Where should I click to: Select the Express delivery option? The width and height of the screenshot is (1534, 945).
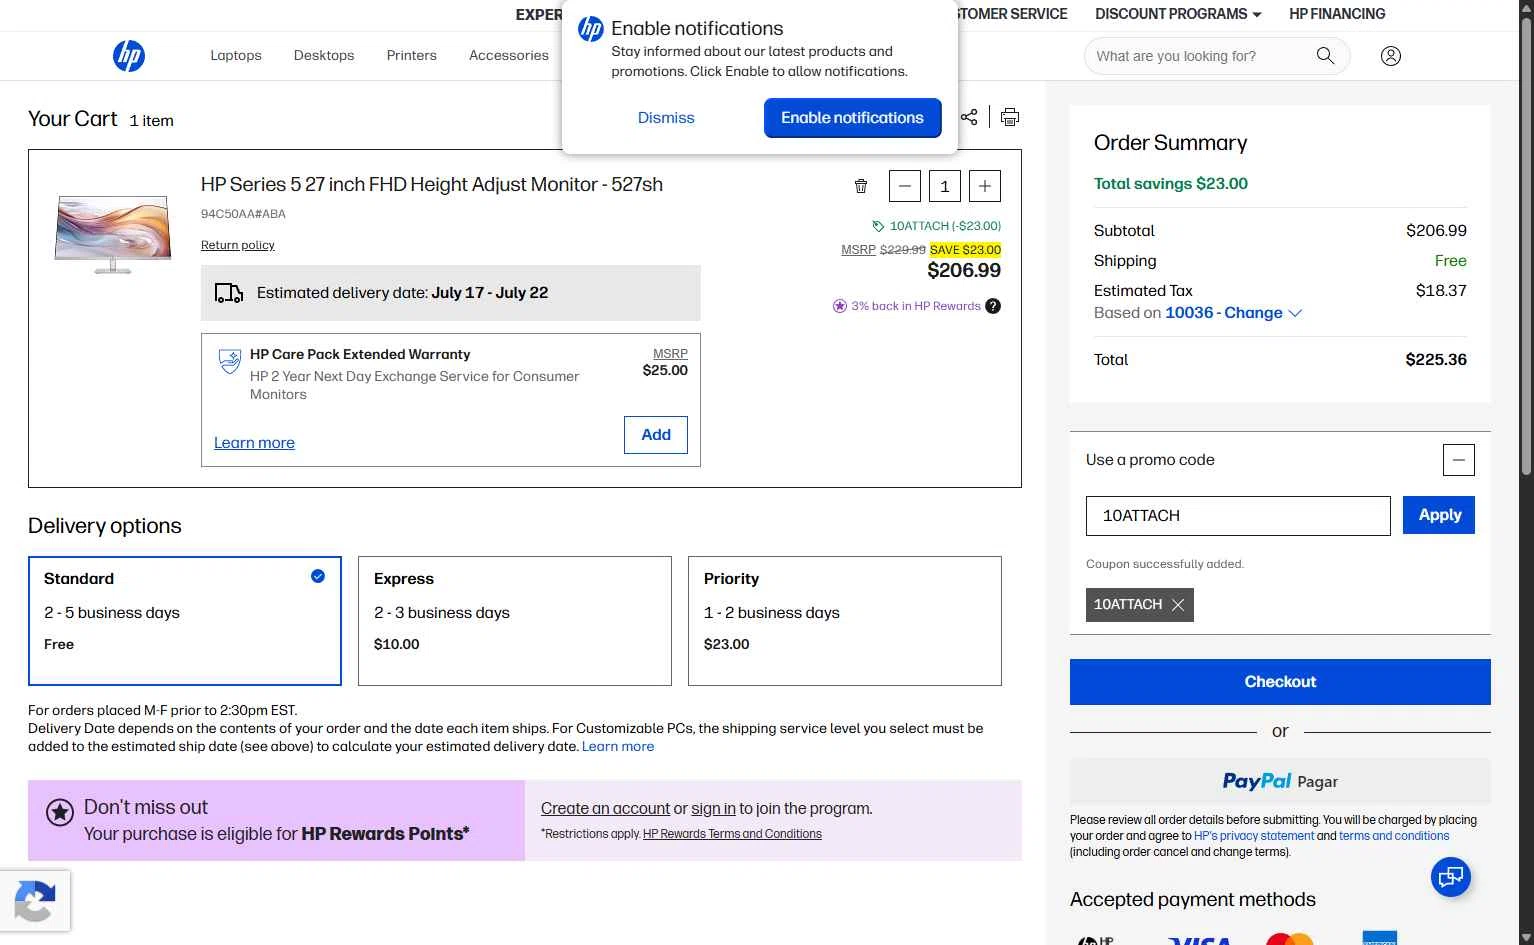[x=515, y=621]
